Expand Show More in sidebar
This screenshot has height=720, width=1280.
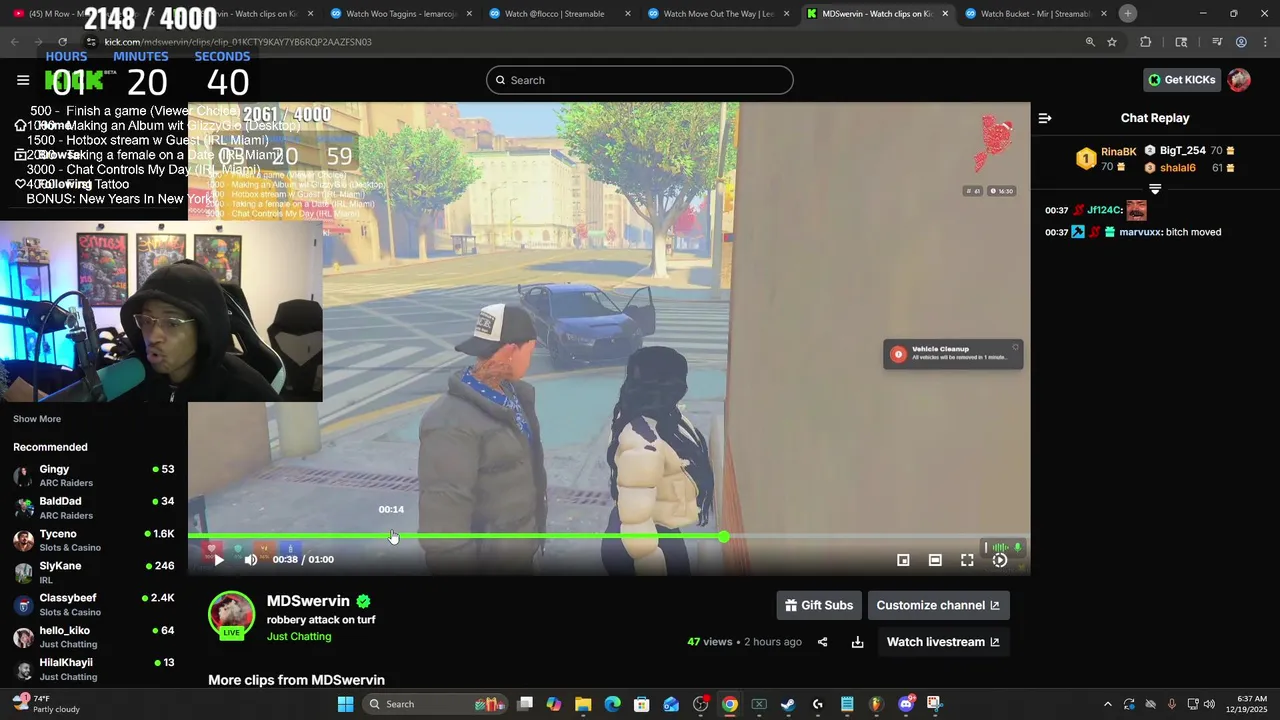[37, 419]
